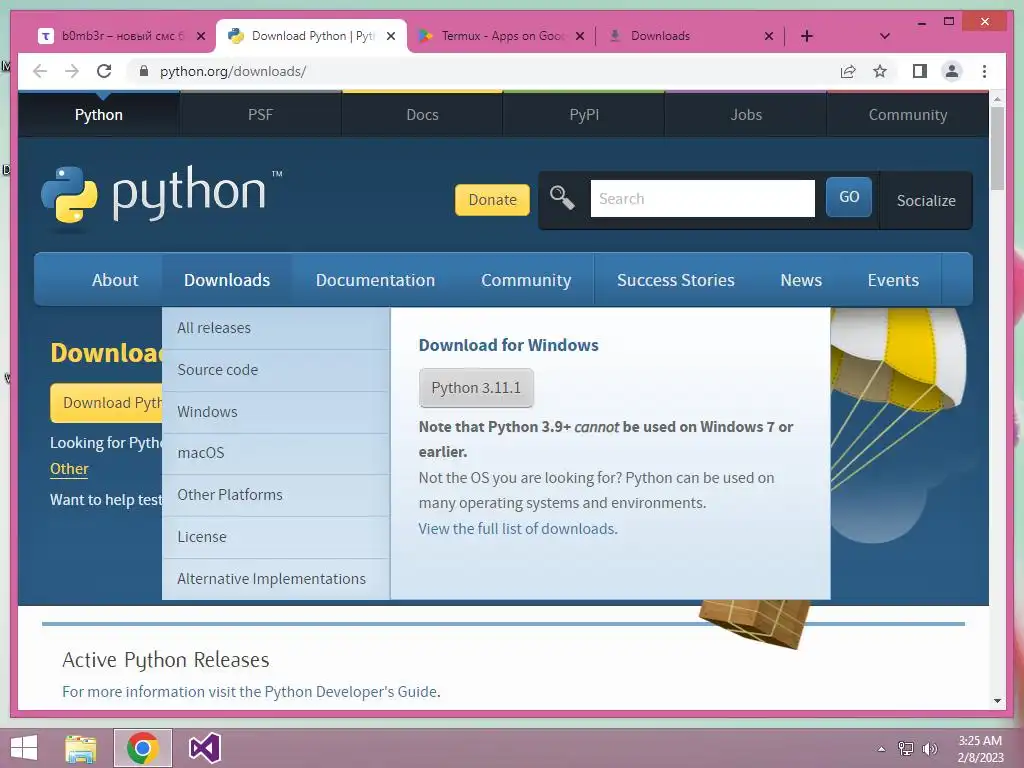Close the b0mb3r tab
The width and height of the screenshot is (1024, 768).
pyautogui.click(x=201, y=36)
